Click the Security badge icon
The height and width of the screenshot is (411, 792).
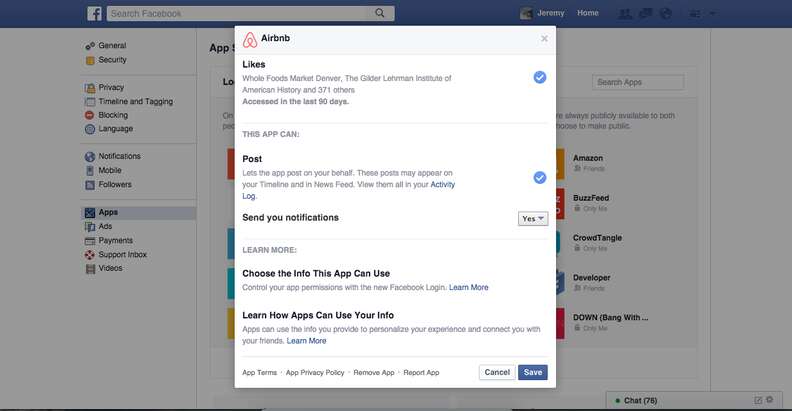(90, 60)
